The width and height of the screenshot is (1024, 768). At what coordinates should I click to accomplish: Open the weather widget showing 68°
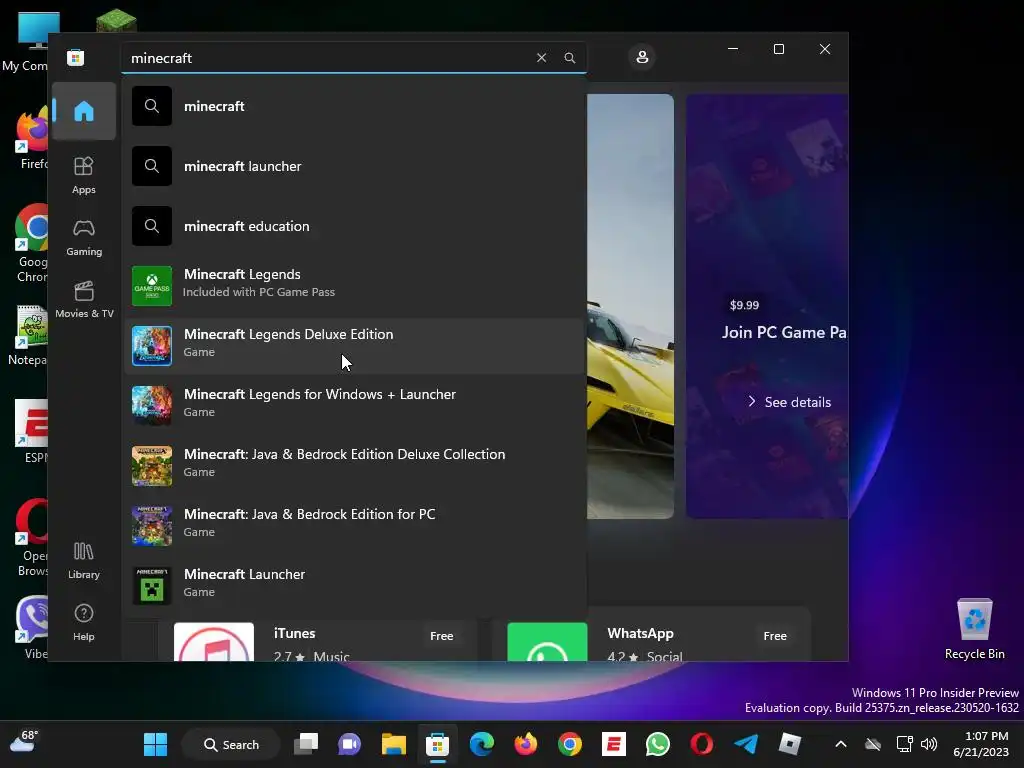pos(25,742)
